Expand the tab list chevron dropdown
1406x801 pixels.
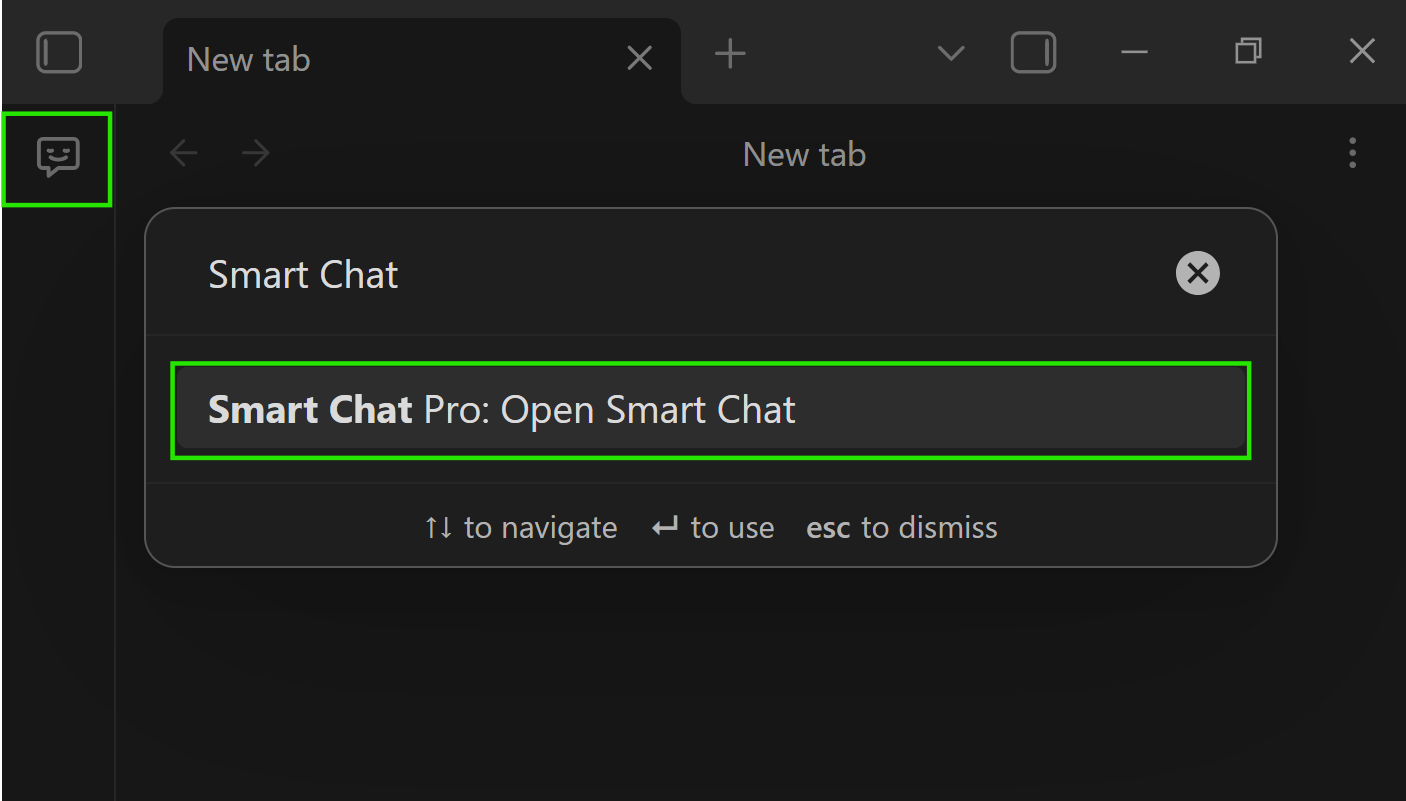coord(950,54)
